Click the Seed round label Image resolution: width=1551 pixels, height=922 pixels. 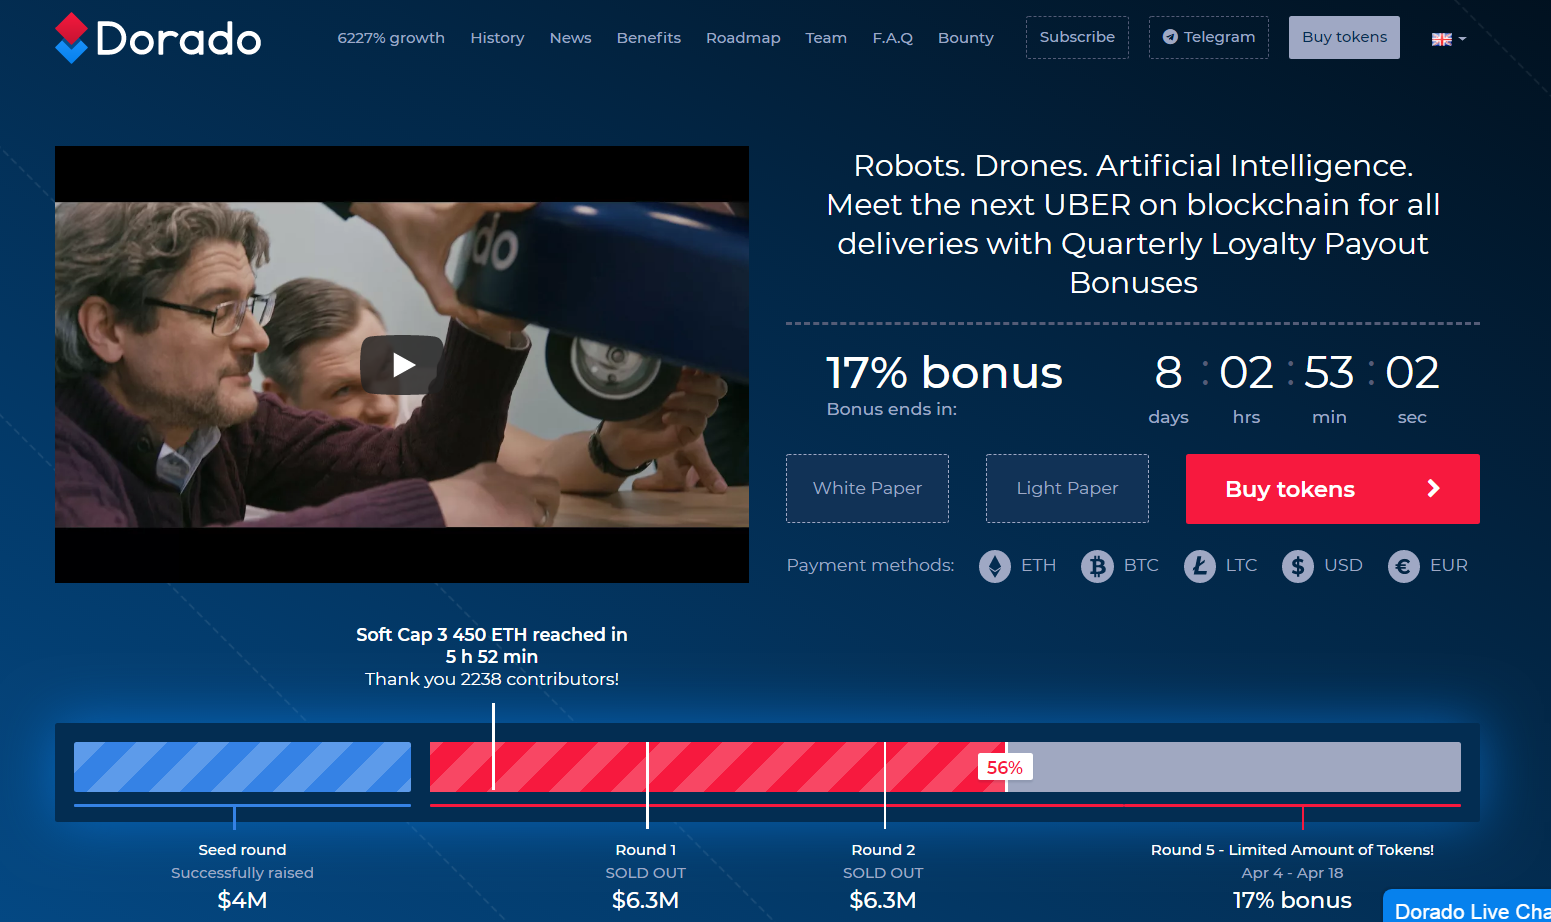242,849
